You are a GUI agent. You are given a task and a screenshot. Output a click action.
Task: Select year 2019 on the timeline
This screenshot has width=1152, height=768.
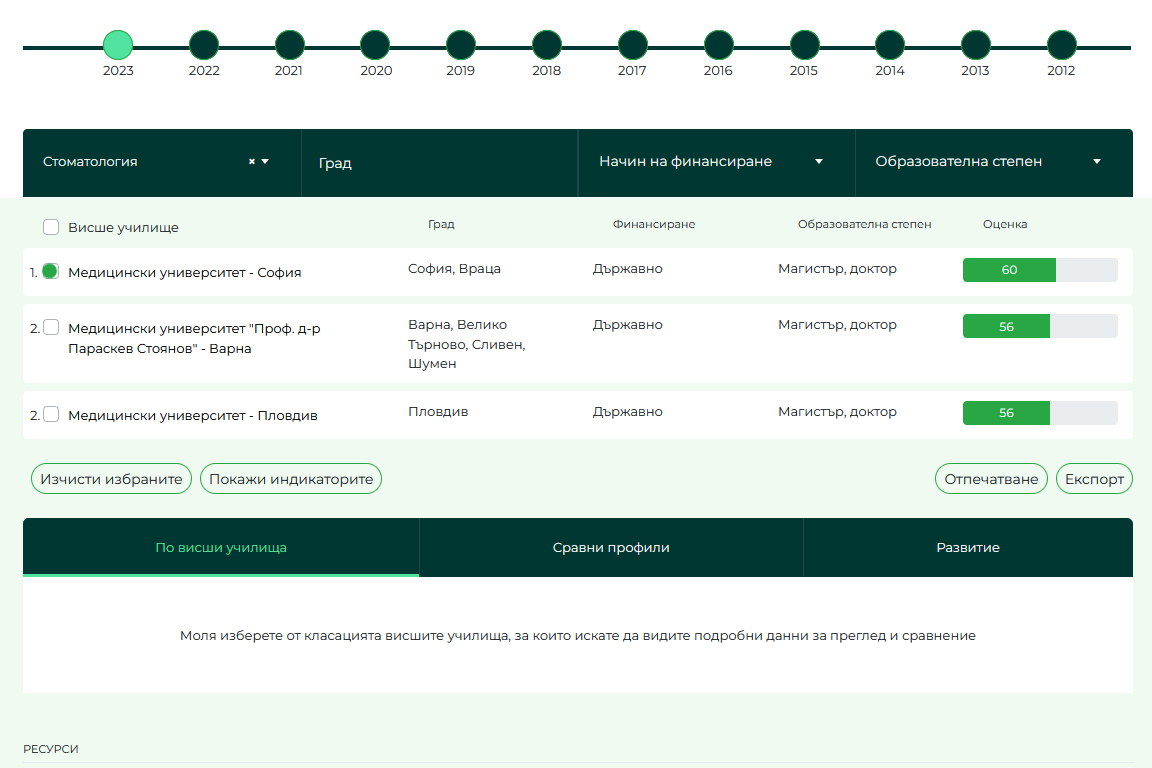pos(461,46)
